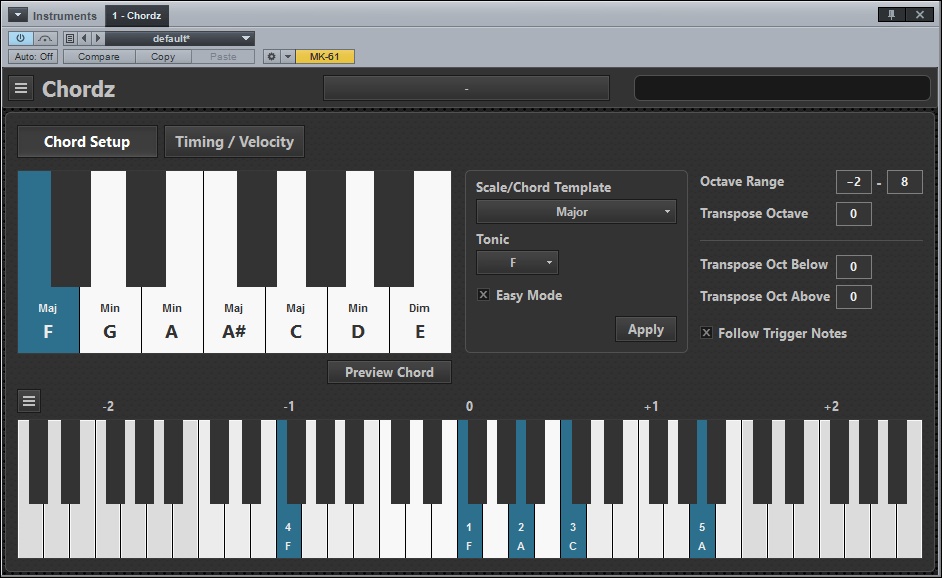
Task: Click the Compare button
Action: point(99,56)
